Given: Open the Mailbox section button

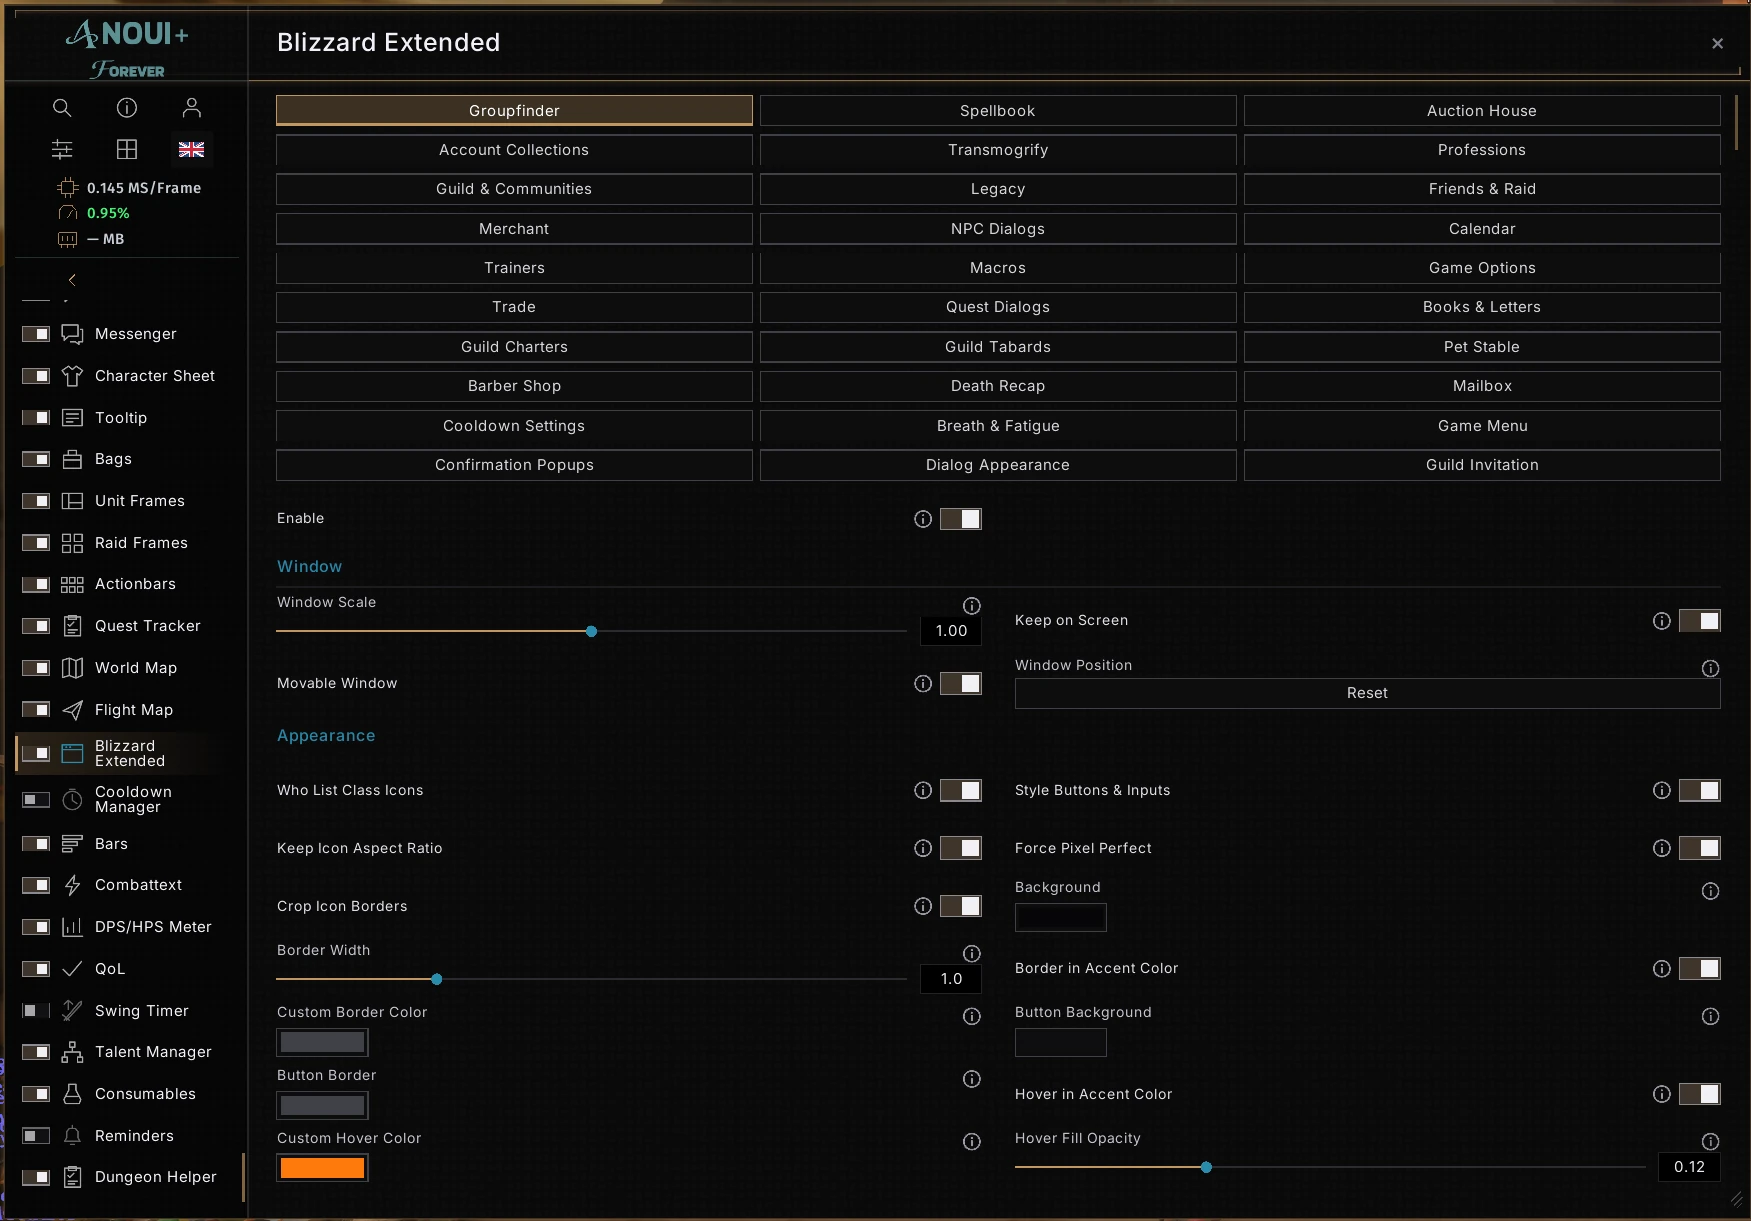Looking at the screenshot, I should [x=1482, y=386].
